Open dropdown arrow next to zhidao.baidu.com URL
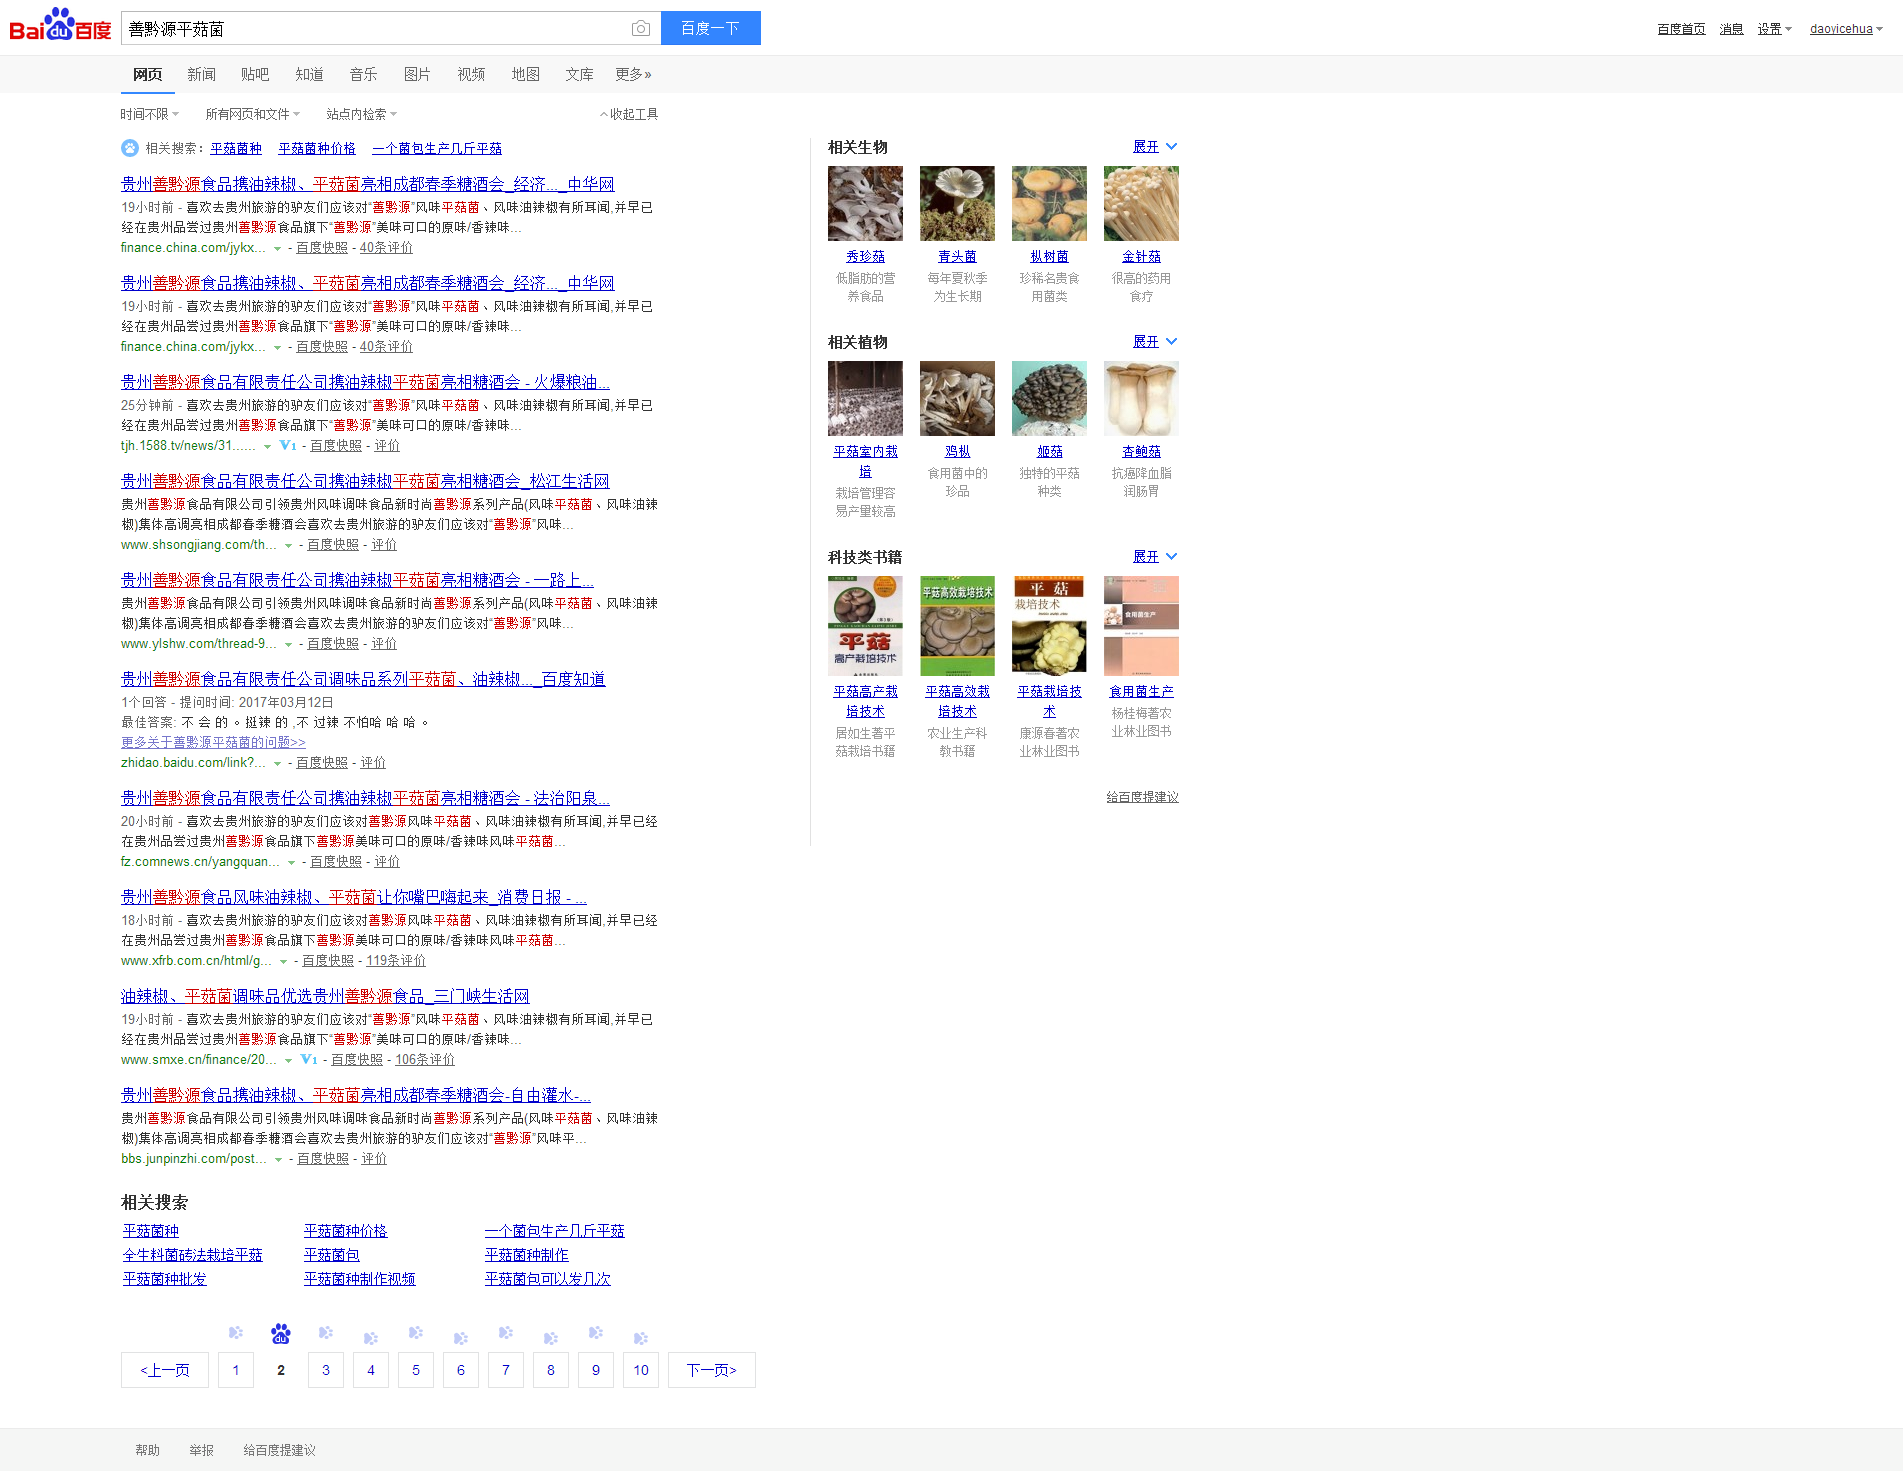The width and height of the screenshot is (1903, 1471). pyautogui.click(x=278, y=763)
